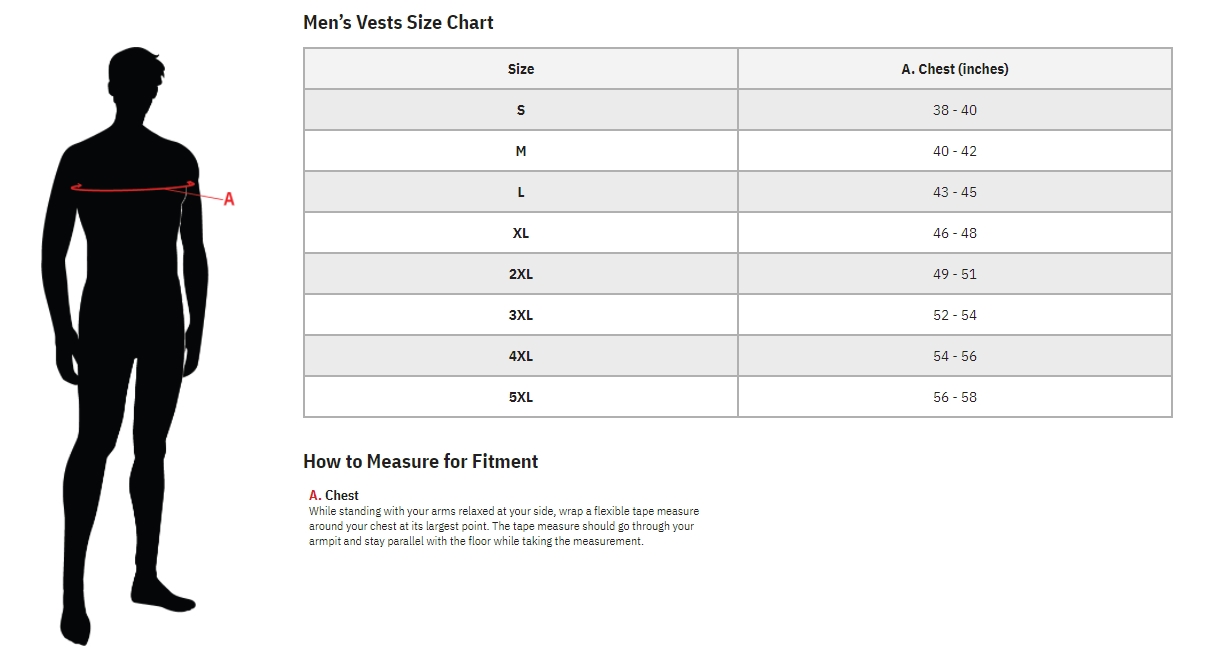The image size is (1226, 664).
Task: Select the 3XL size cell
Action: pyautogui.click(x=521, y=315)
